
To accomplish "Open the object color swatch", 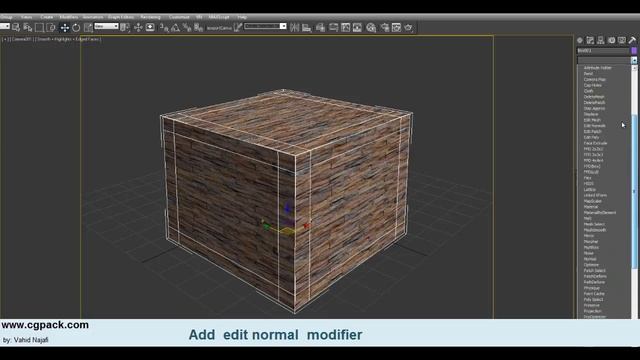I will [634, 51].
